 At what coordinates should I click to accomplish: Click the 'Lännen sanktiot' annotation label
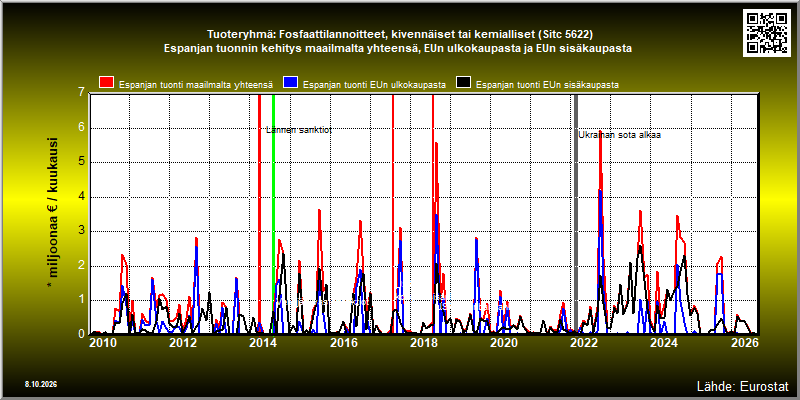click(299, 130)
